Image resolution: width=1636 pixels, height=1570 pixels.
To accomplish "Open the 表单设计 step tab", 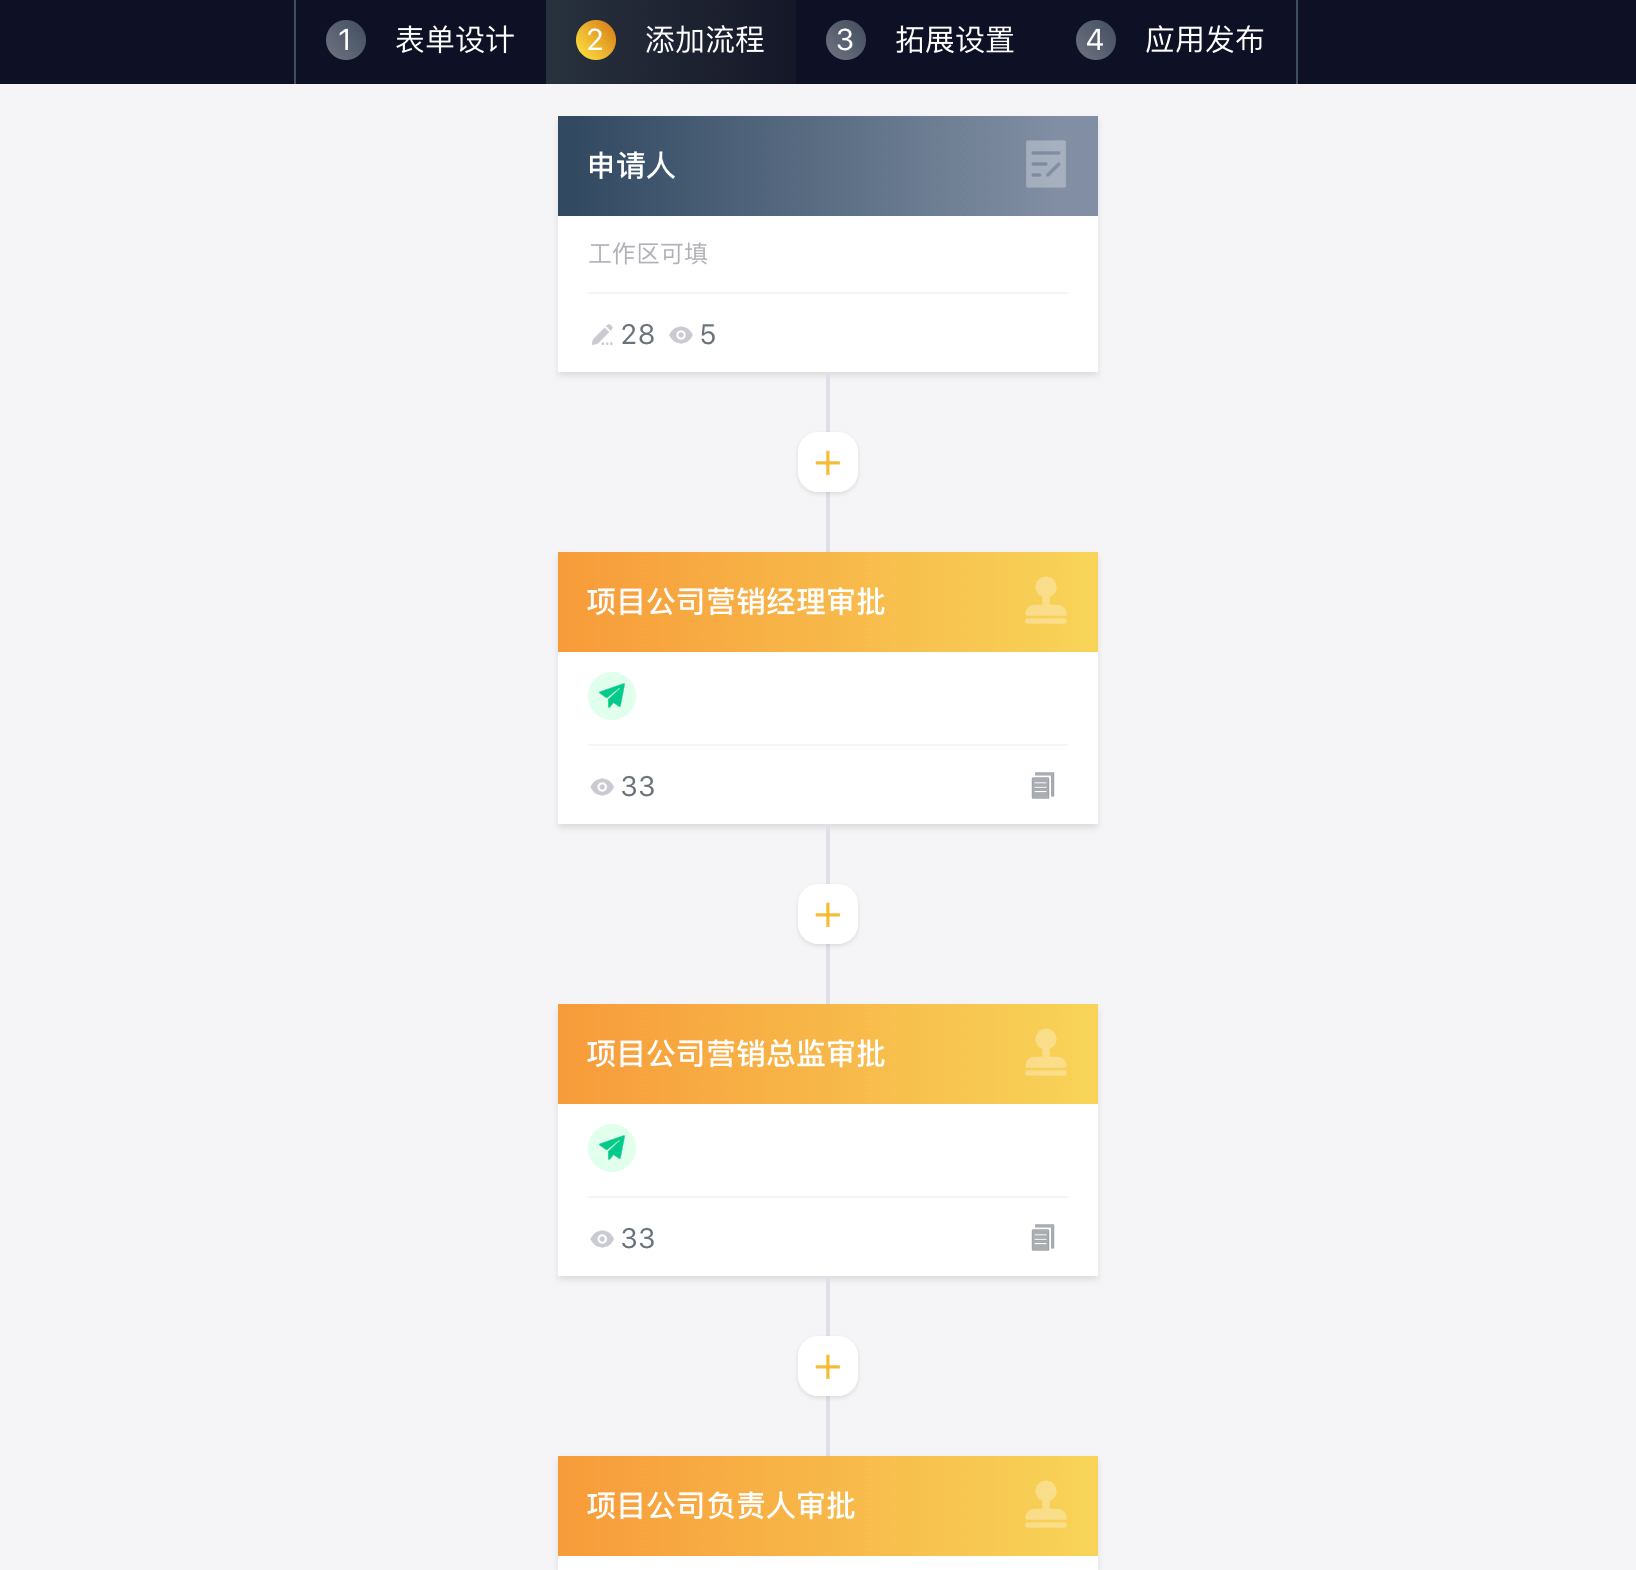I will 421,41.
